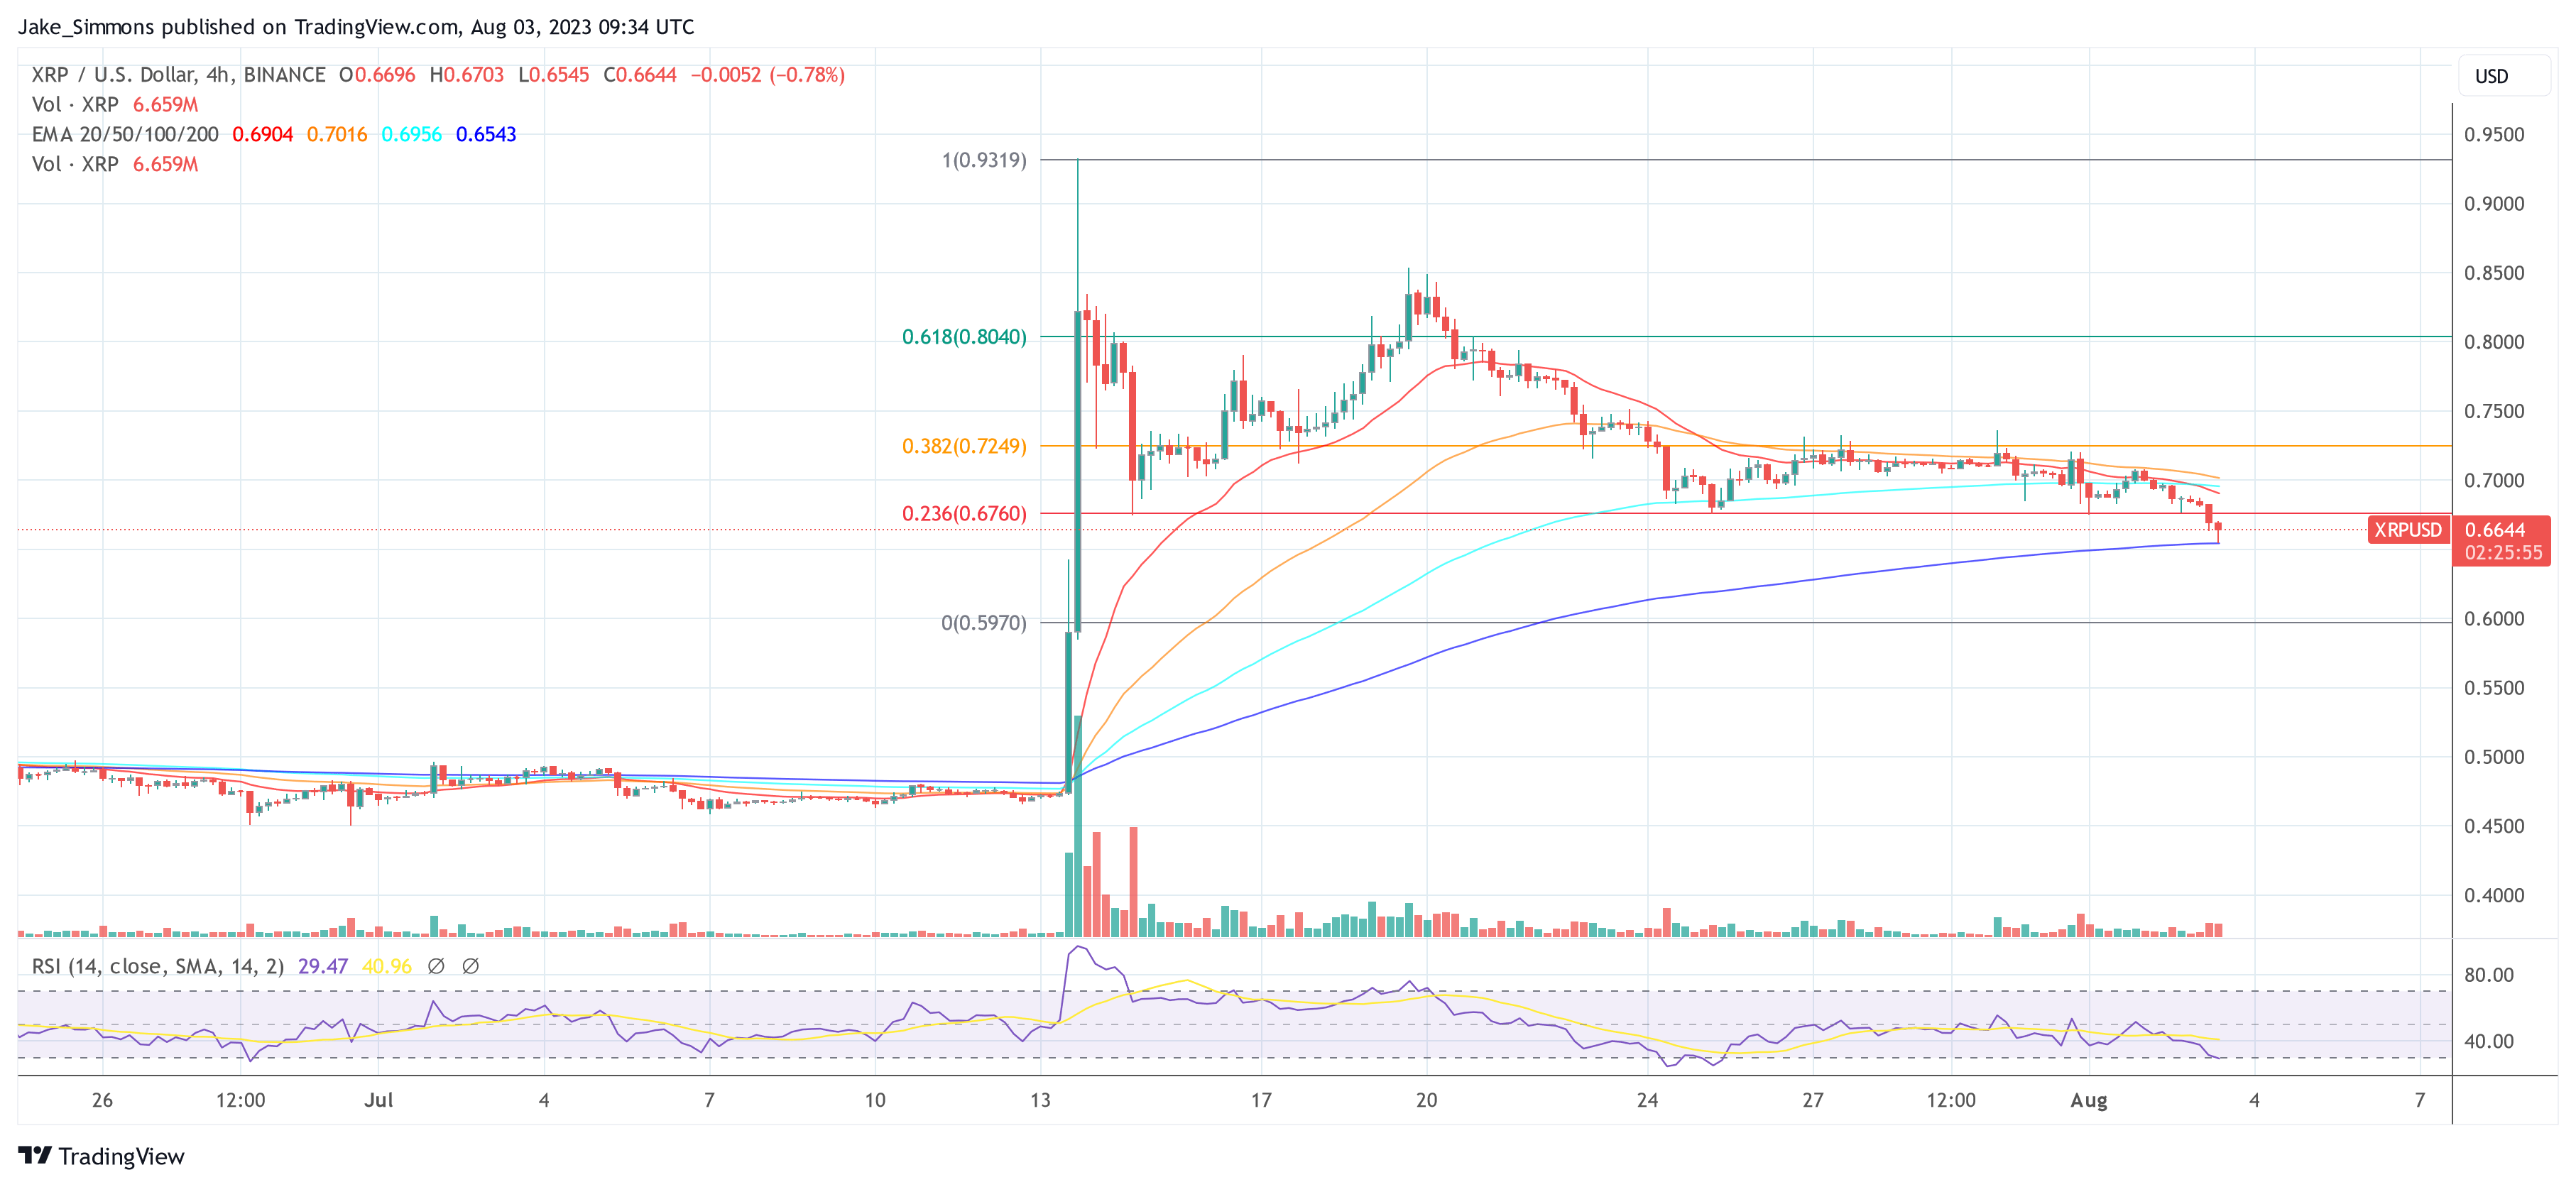This screenshot has width=2576, height=1187.
Task: Click the TradingView wordmark text
Action: point(121,1157)
